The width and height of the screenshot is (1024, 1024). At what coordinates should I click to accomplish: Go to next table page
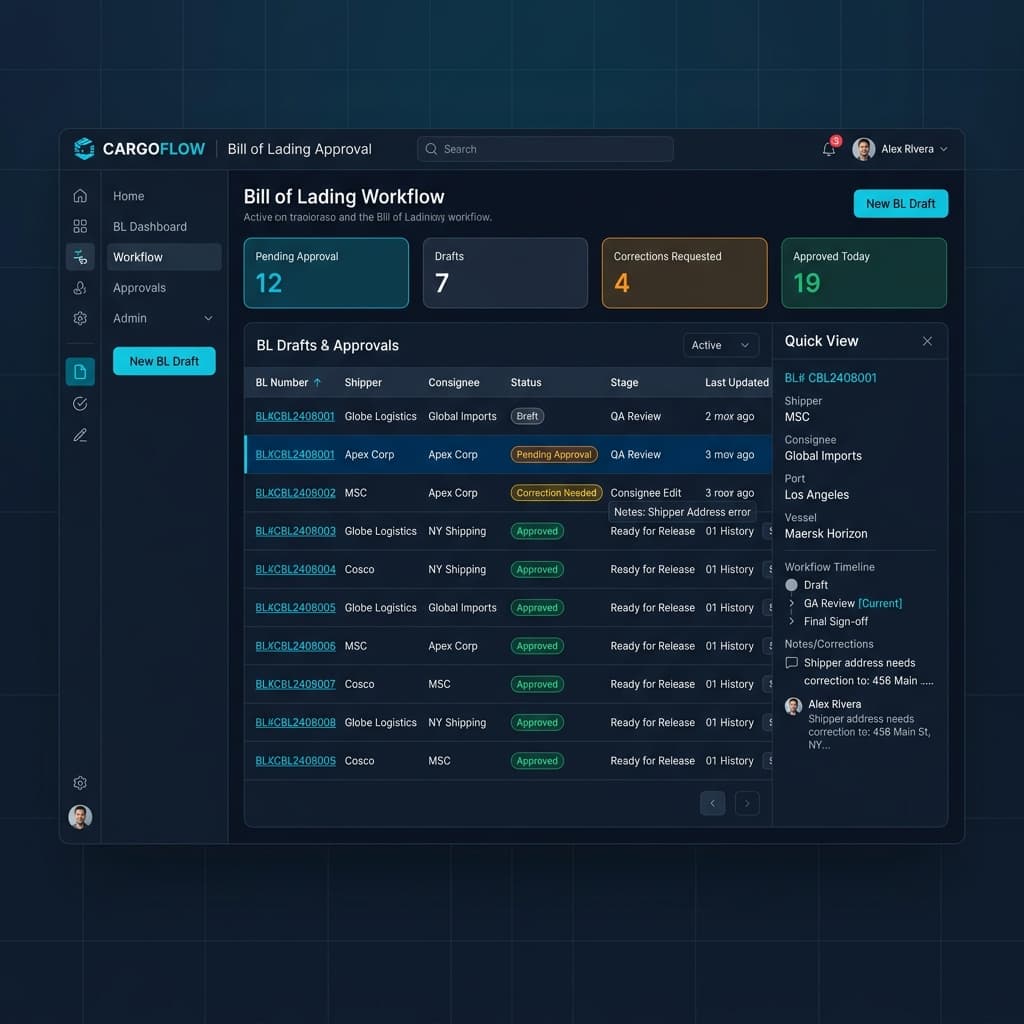747,803
